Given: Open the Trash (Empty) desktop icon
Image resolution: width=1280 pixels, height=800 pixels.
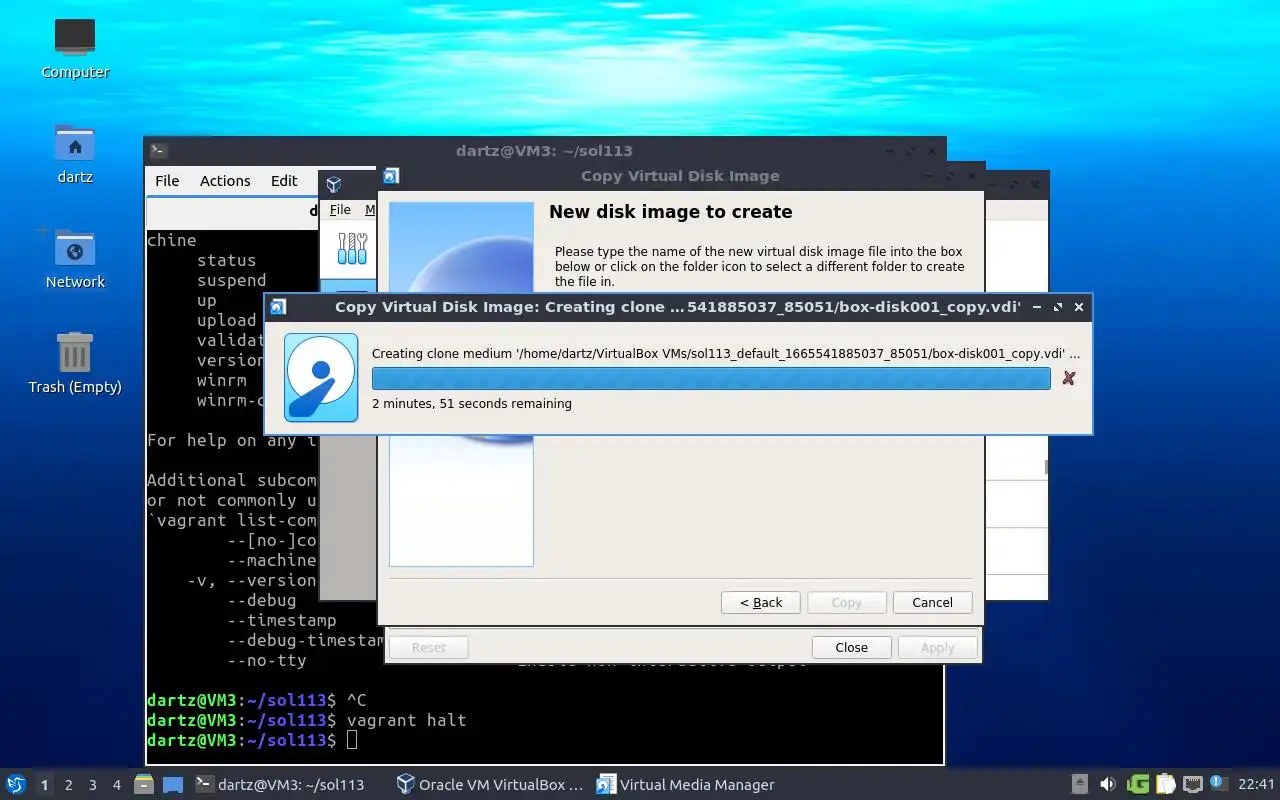Looking at the screenshot, I should tap(75, 364).
